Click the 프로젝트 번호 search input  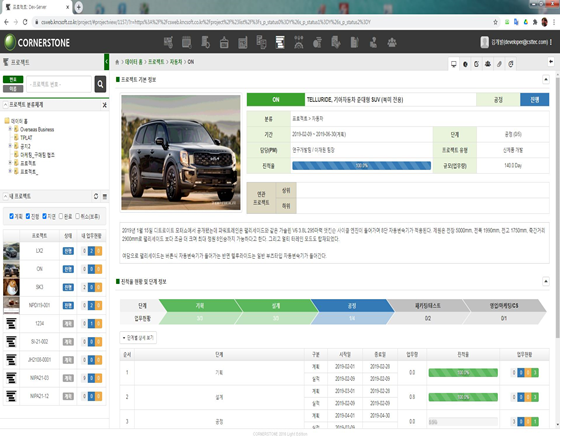59,84
